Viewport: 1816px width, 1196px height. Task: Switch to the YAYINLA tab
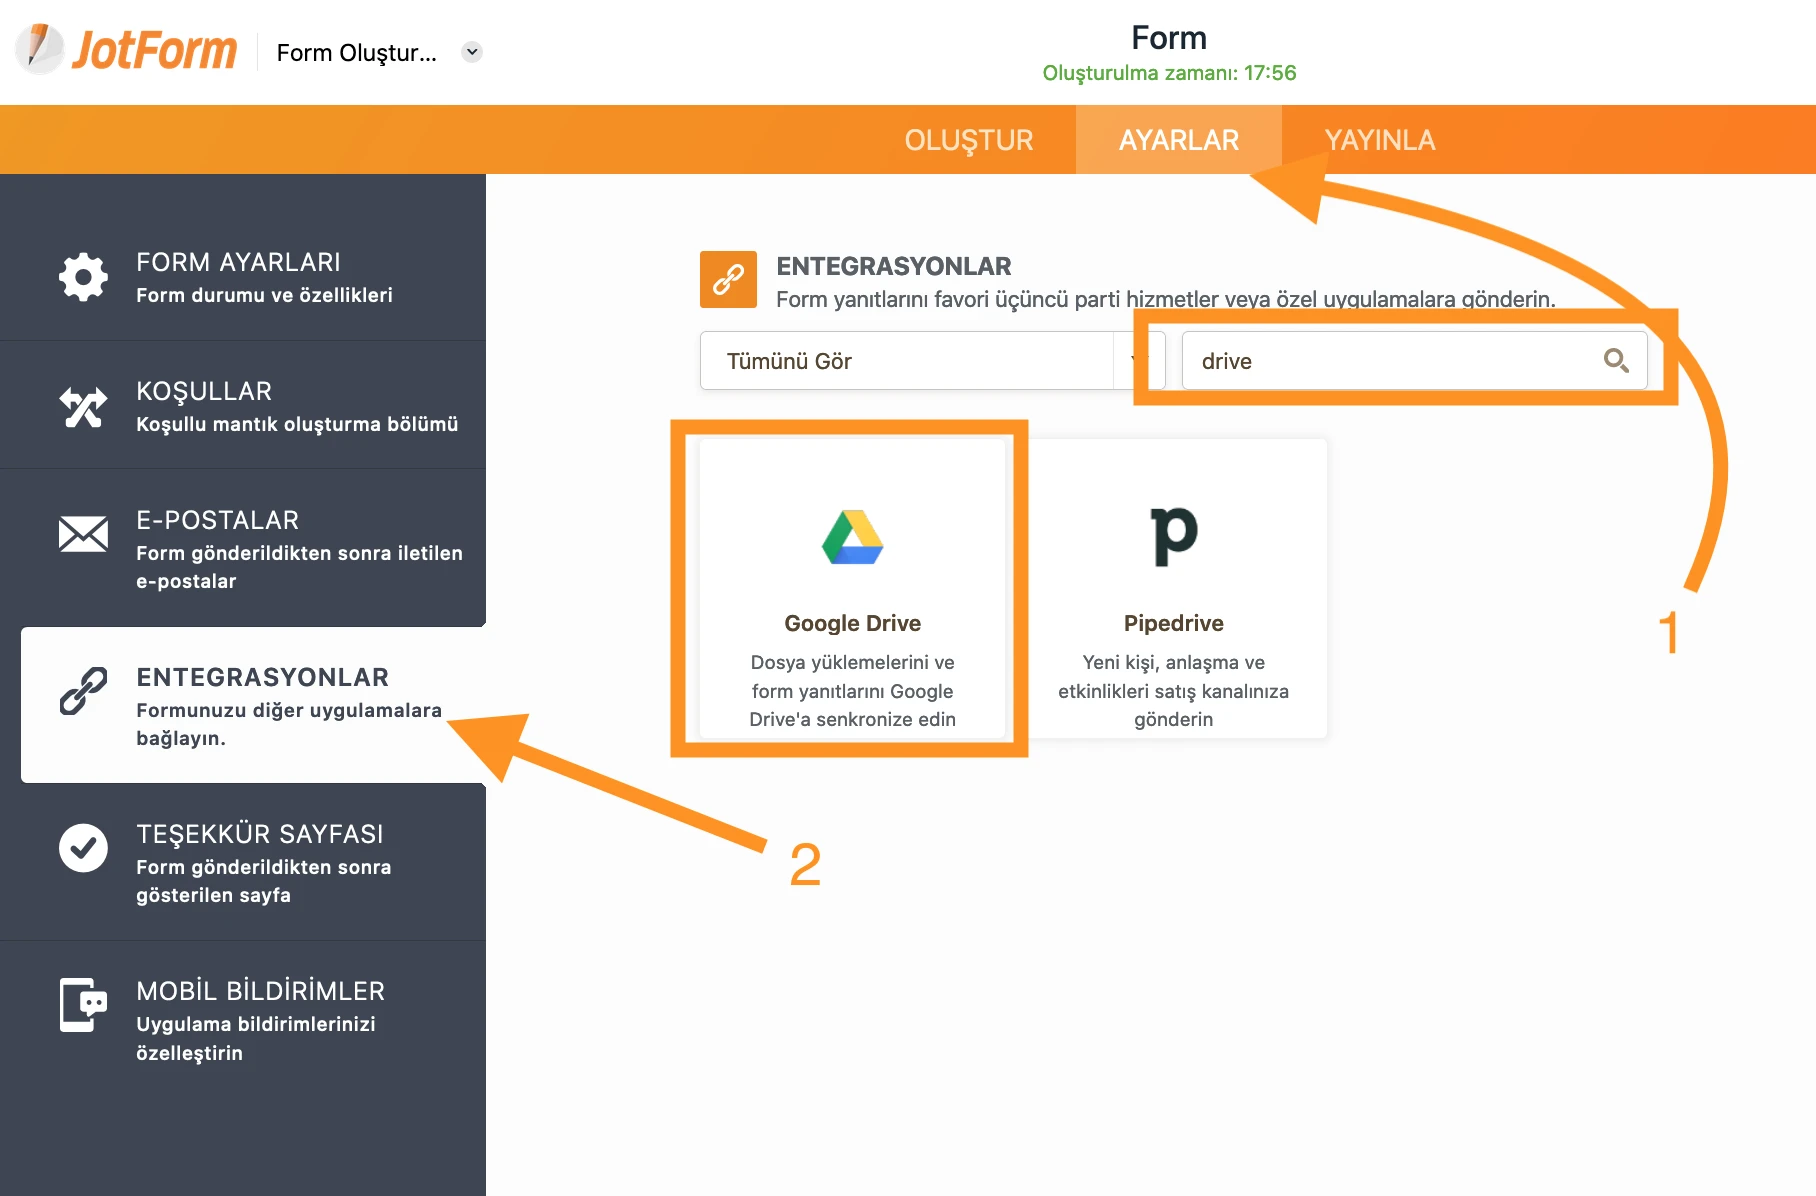pos(1379,140)
